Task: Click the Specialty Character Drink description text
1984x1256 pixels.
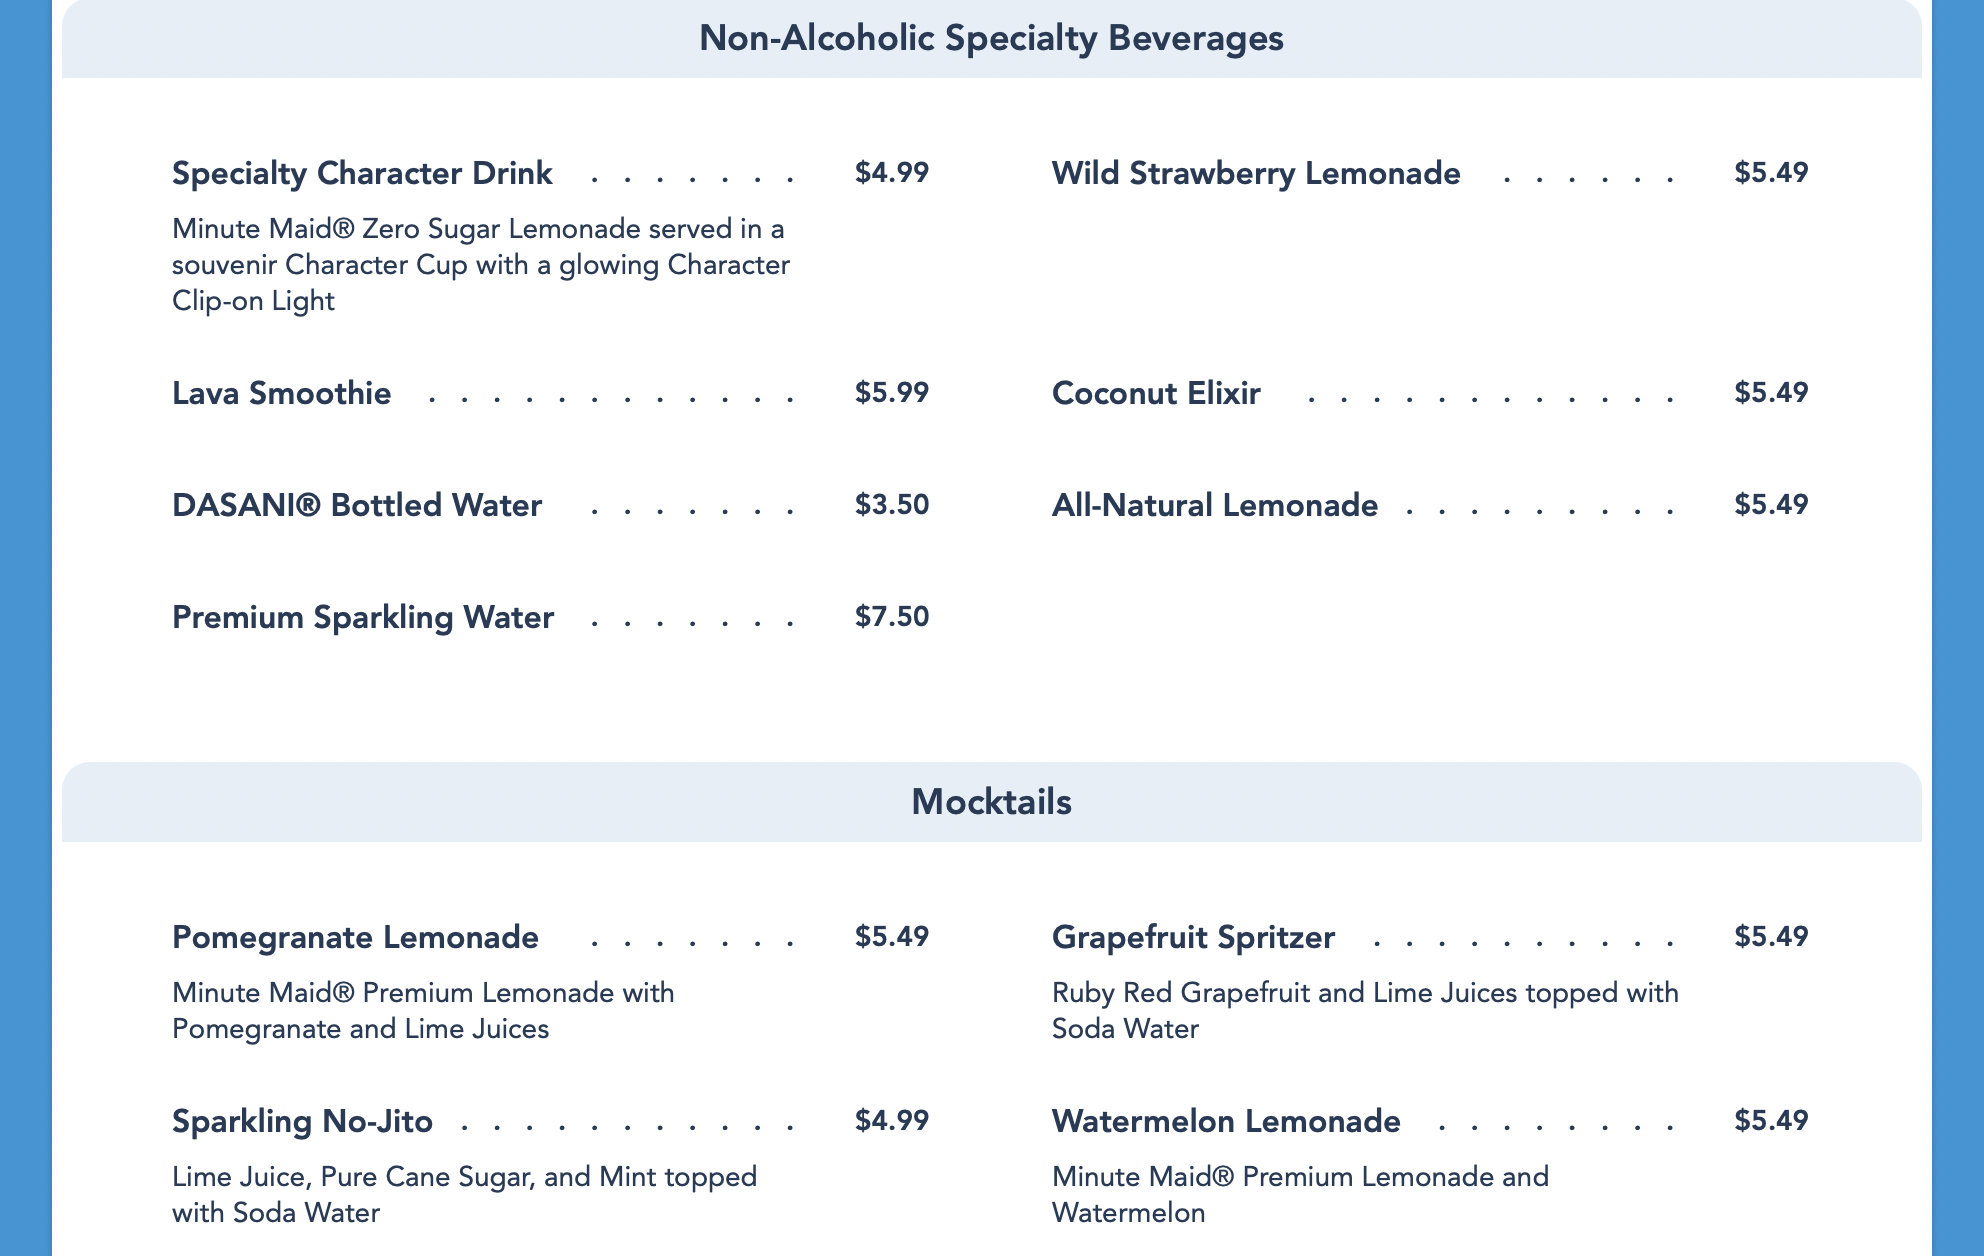Action: [x=480, y=265]
